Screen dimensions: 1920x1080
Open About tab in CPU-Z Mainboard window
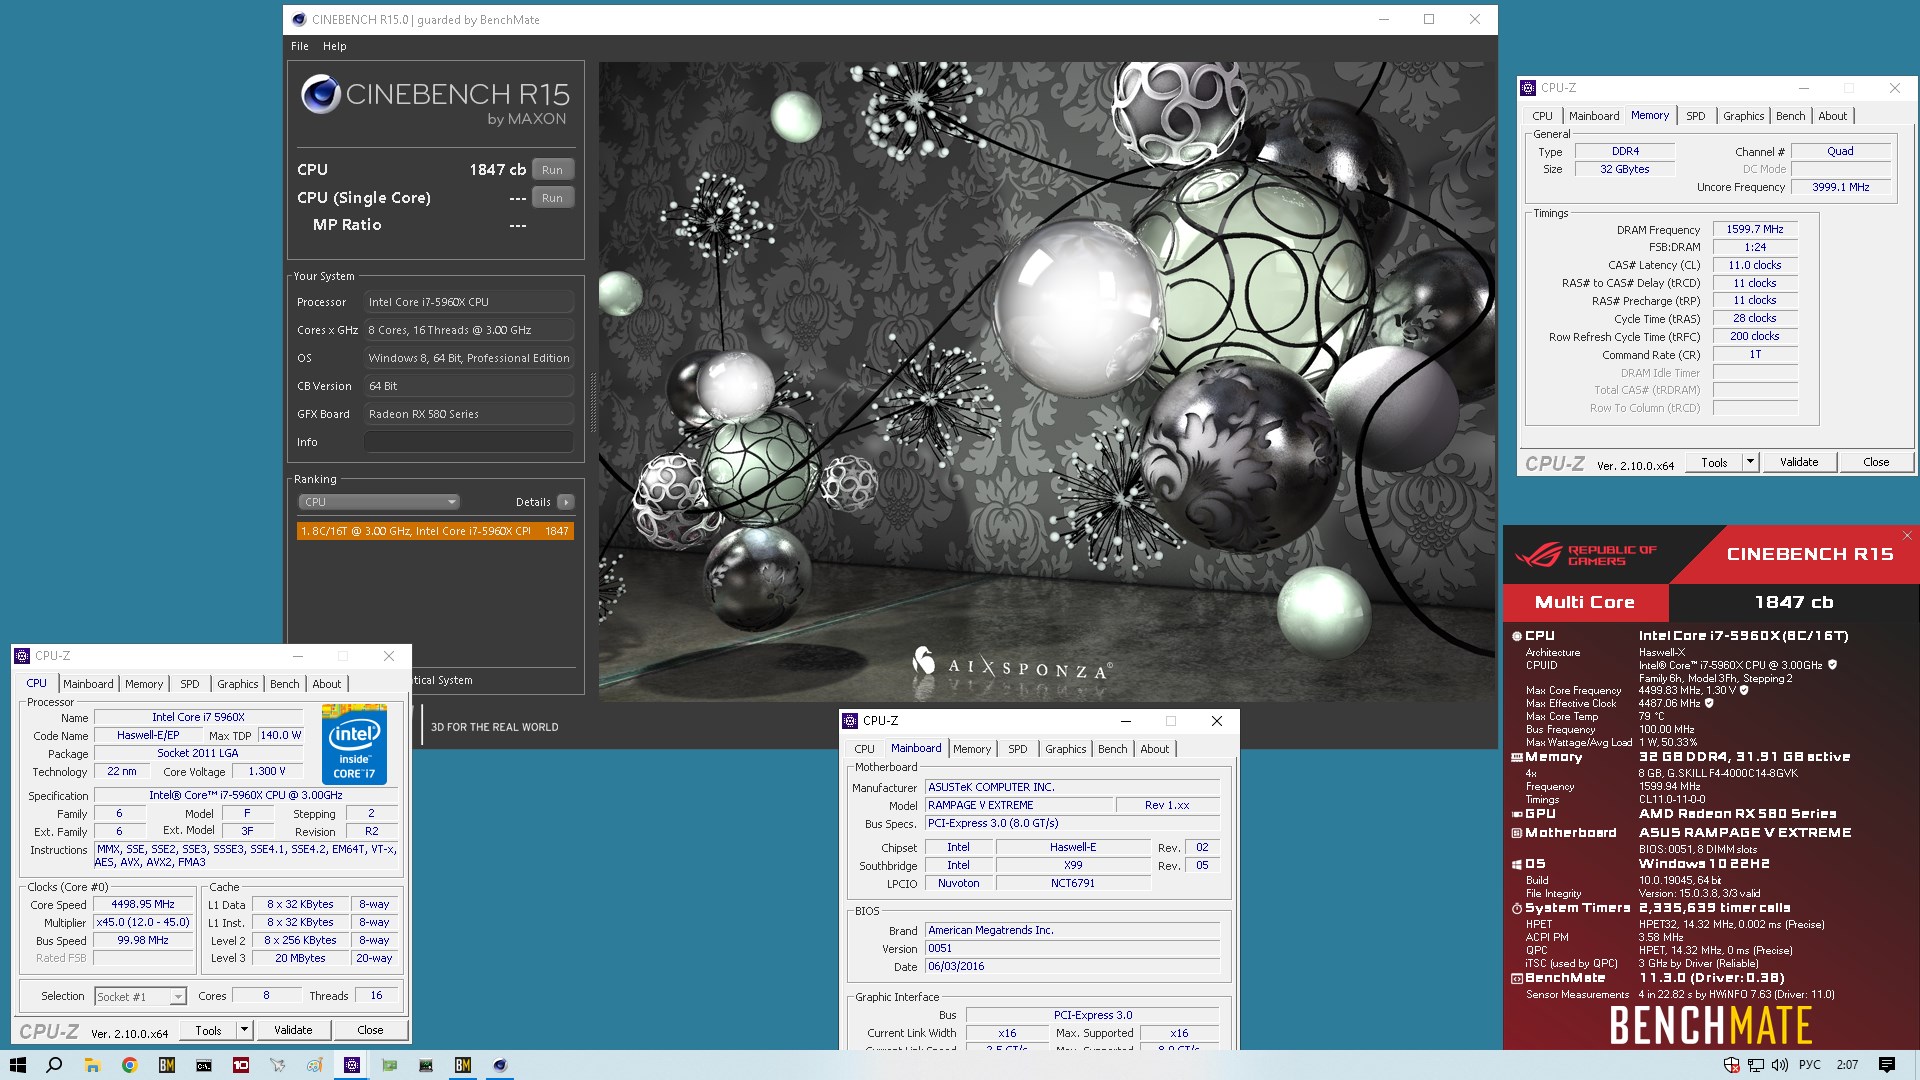click(x=1154, y=749)
